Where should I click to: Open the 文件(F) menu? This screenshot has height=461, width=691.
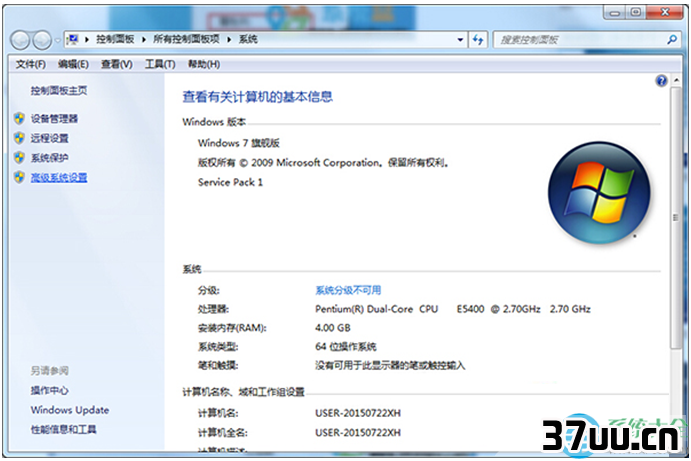(x=30, y=64)
